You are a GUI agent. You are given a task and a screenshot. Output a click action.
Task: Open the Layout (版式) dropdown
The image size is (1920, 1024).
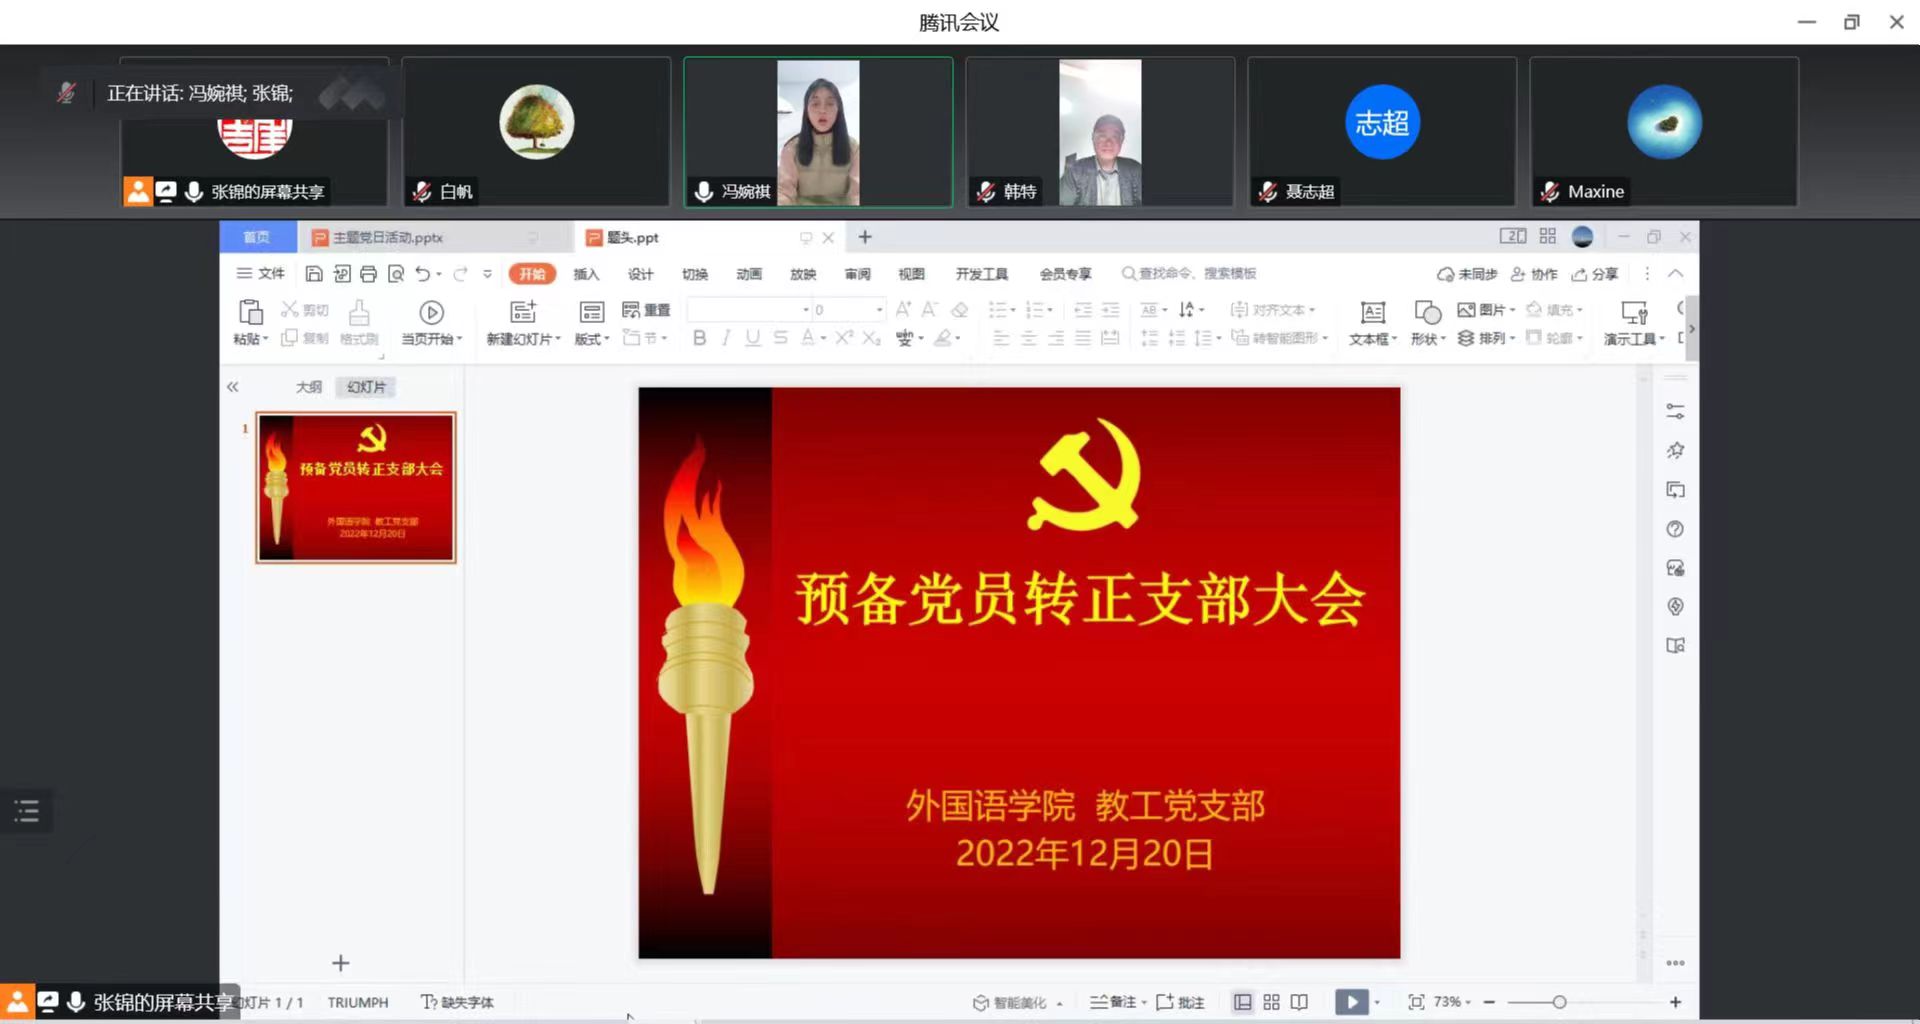[x=592, y=339]
